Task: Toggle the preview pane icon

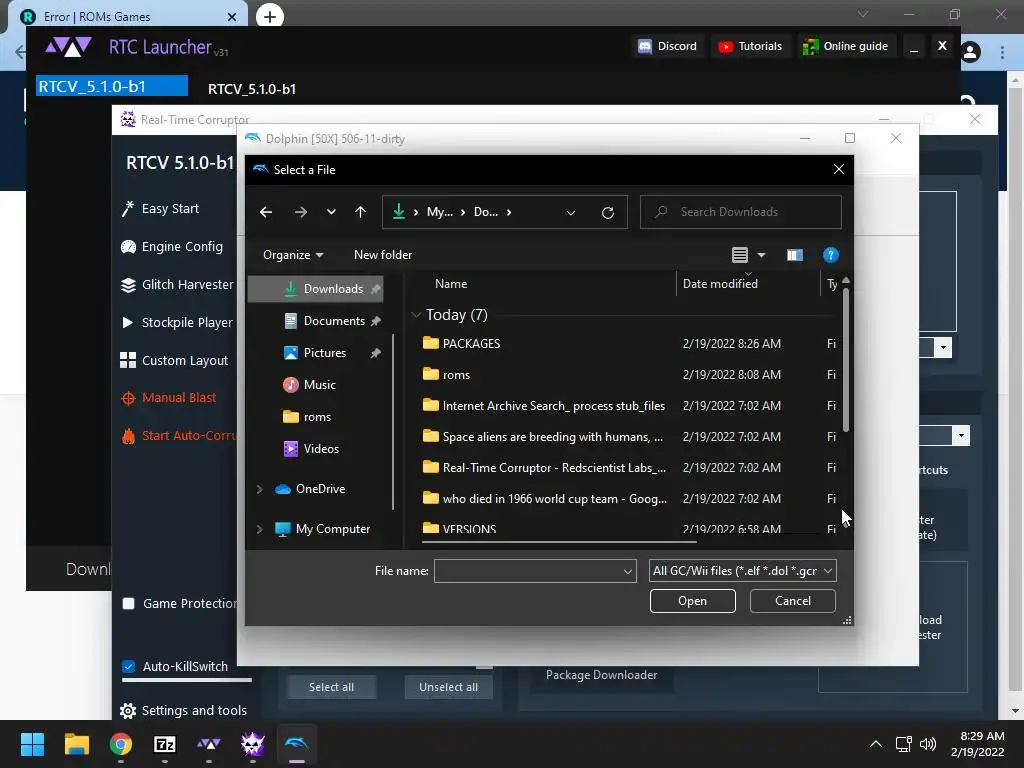Action: 795,255
